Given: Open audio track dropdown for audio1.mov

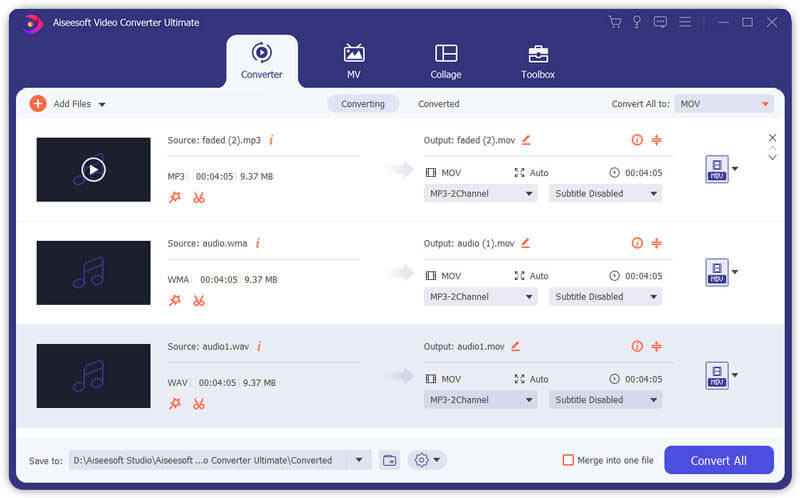Looking at the screenshot, I should point(480,400).
